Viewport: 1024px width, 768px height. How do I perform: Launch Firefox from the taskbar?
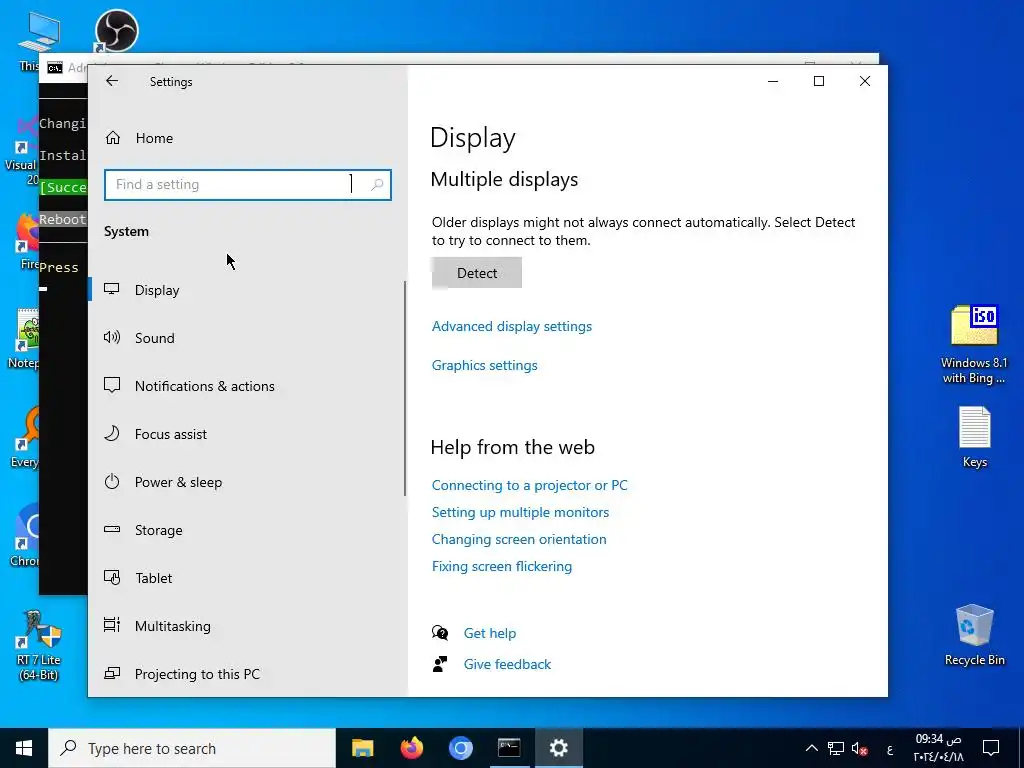pyautogui.click(x=411, y=748)
